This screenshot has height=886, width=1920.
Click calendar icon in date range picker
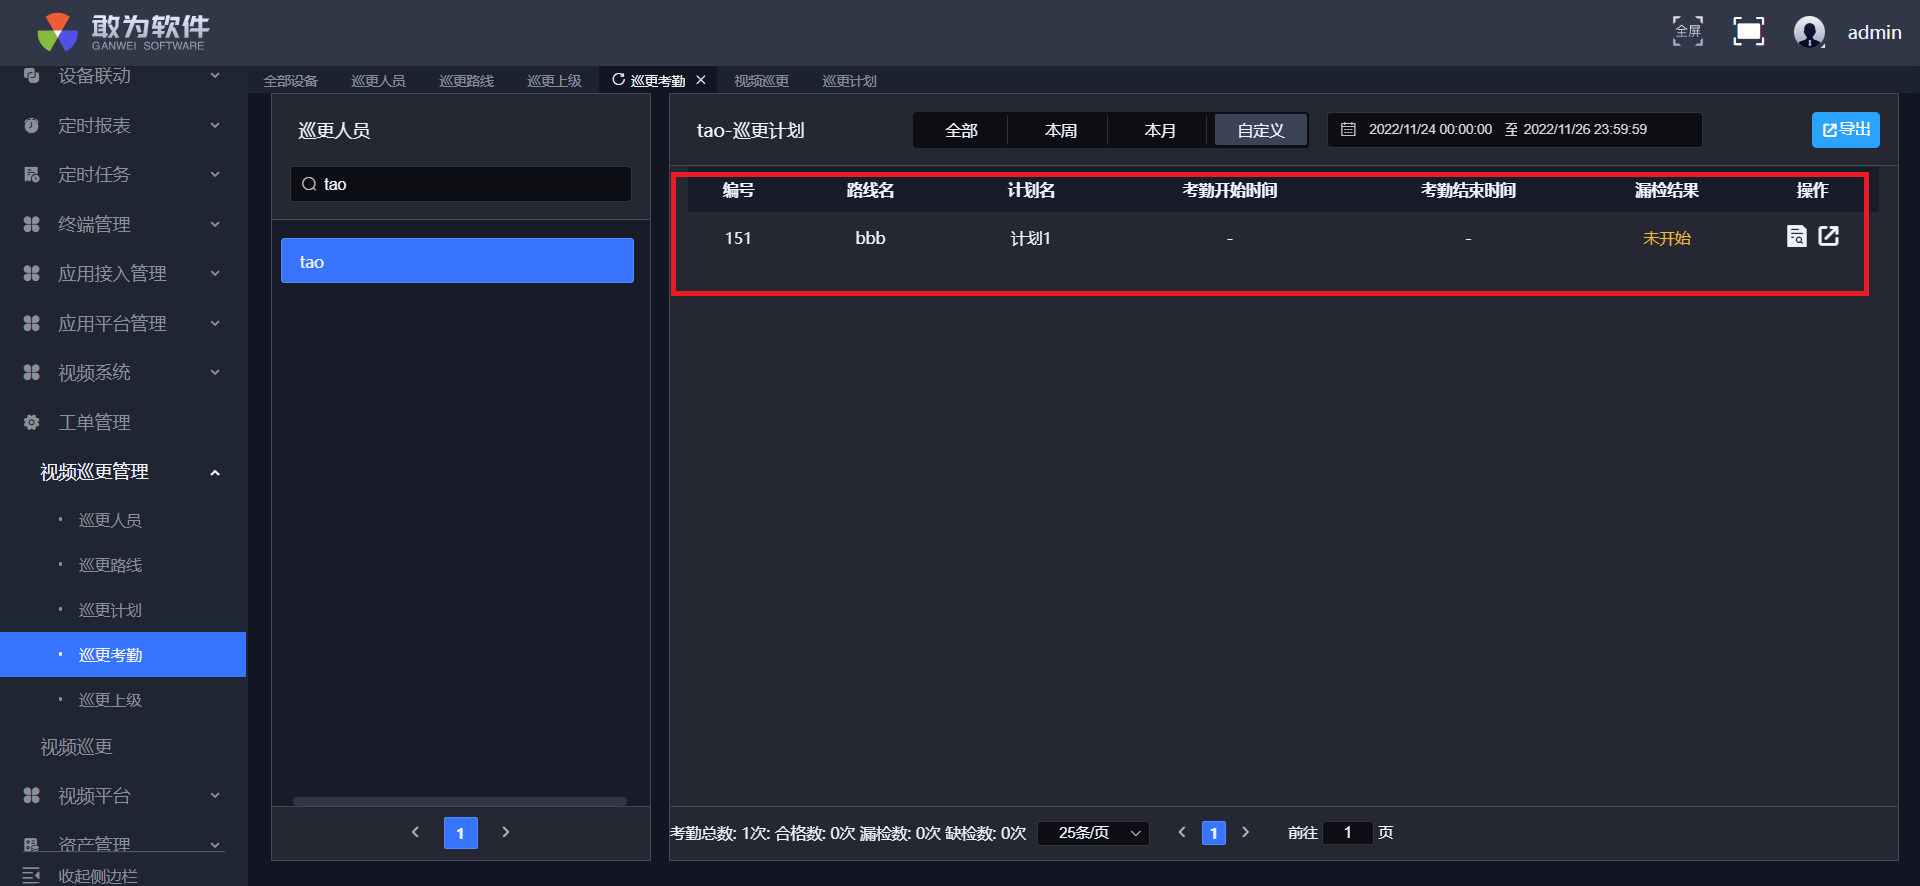pyautogui.click(x=1348, y=129)
